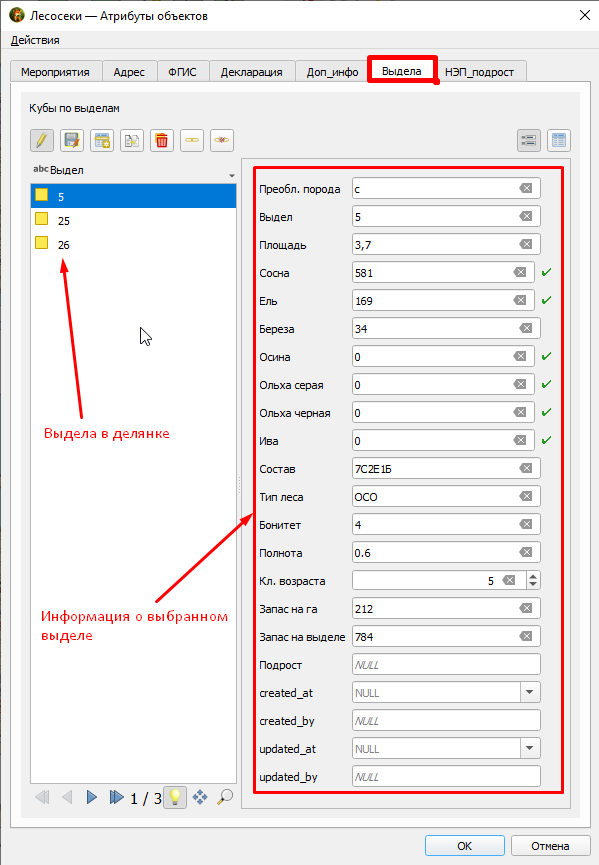Open the created_at date dropdown

point(530,692)
